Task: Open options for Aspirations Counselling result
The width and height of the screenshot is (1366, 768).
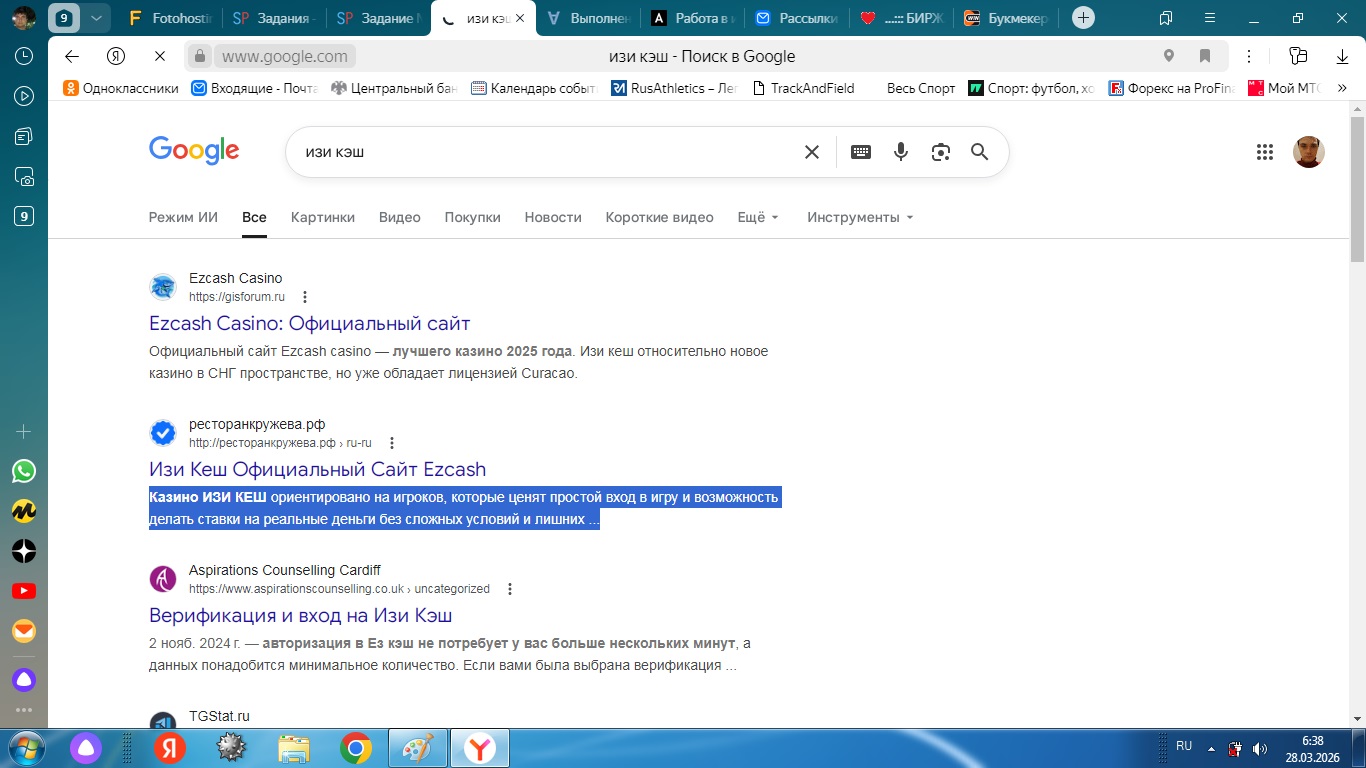Action: pyautogui.click(x=510, y=589)
